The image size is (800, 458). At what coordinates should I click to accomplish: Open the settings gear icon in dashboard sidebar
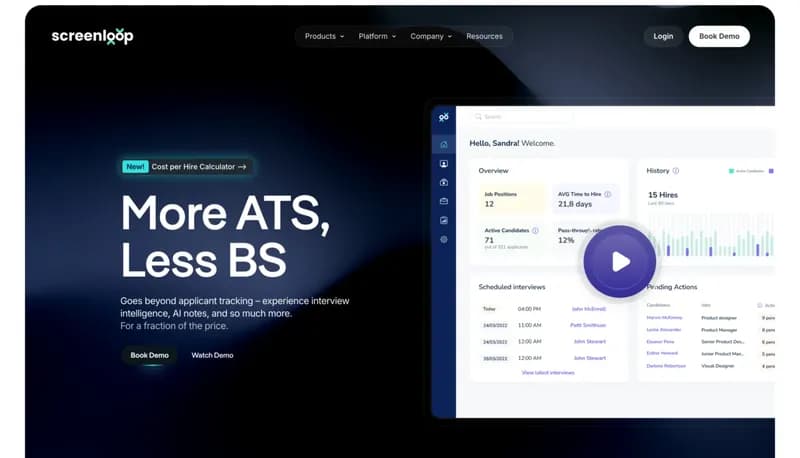pyautogui.click(x=444, y=239)
